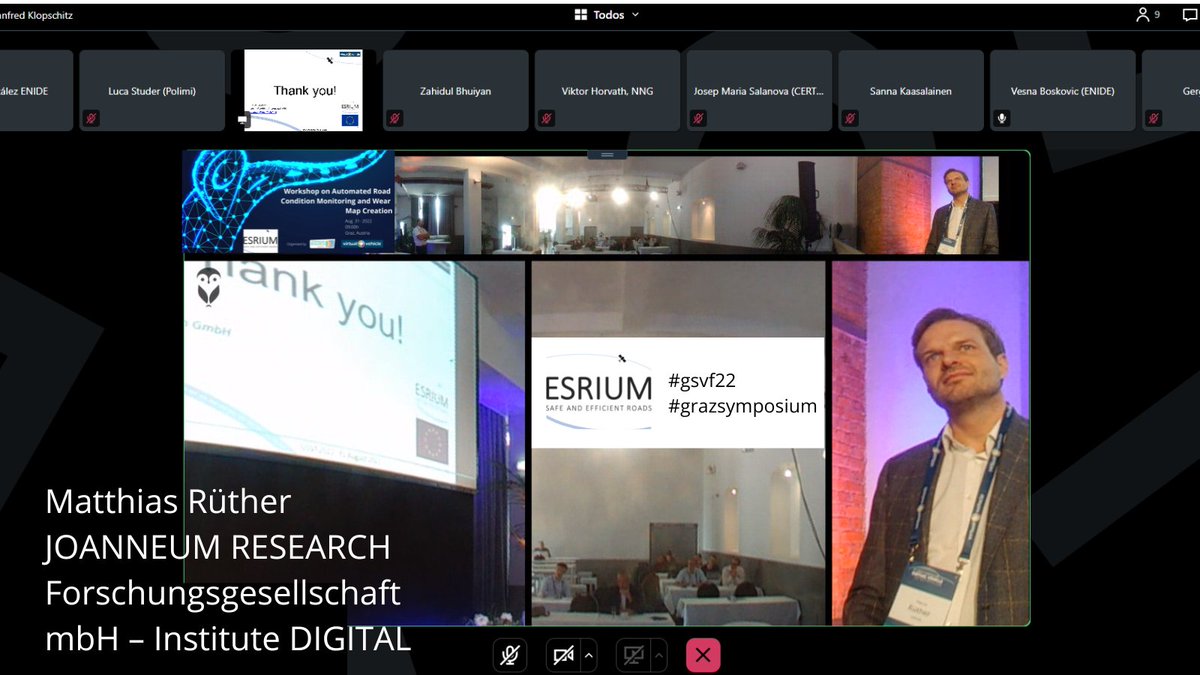
Task: Unmute the microphone in the bottom toolbar
Action: point(510,656)
